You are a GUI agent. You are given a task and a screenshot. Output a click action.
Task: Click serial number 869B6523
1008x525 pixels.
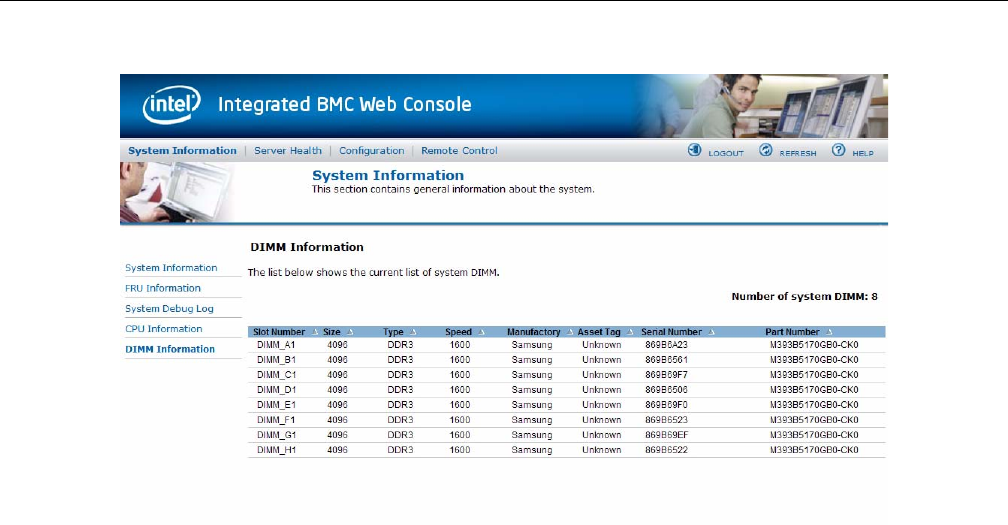666,420
